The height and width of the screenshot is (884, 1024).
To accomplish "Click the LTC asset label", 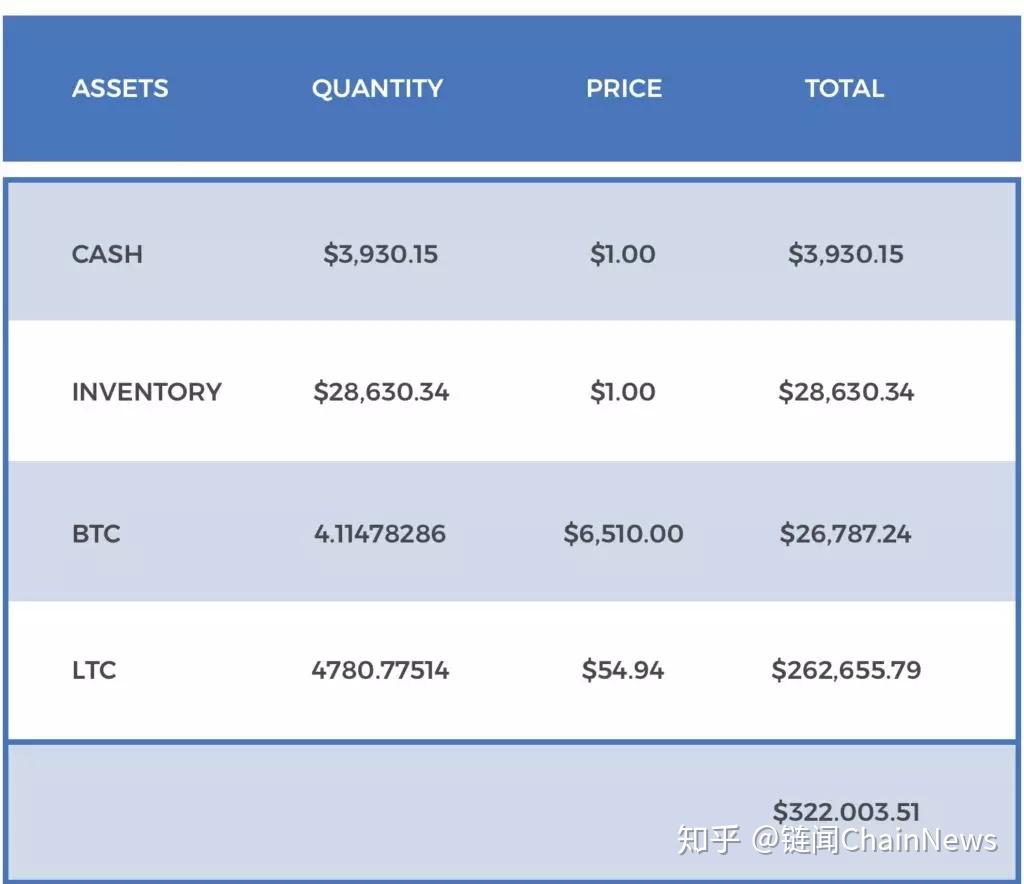I will [x=94, y=670].
